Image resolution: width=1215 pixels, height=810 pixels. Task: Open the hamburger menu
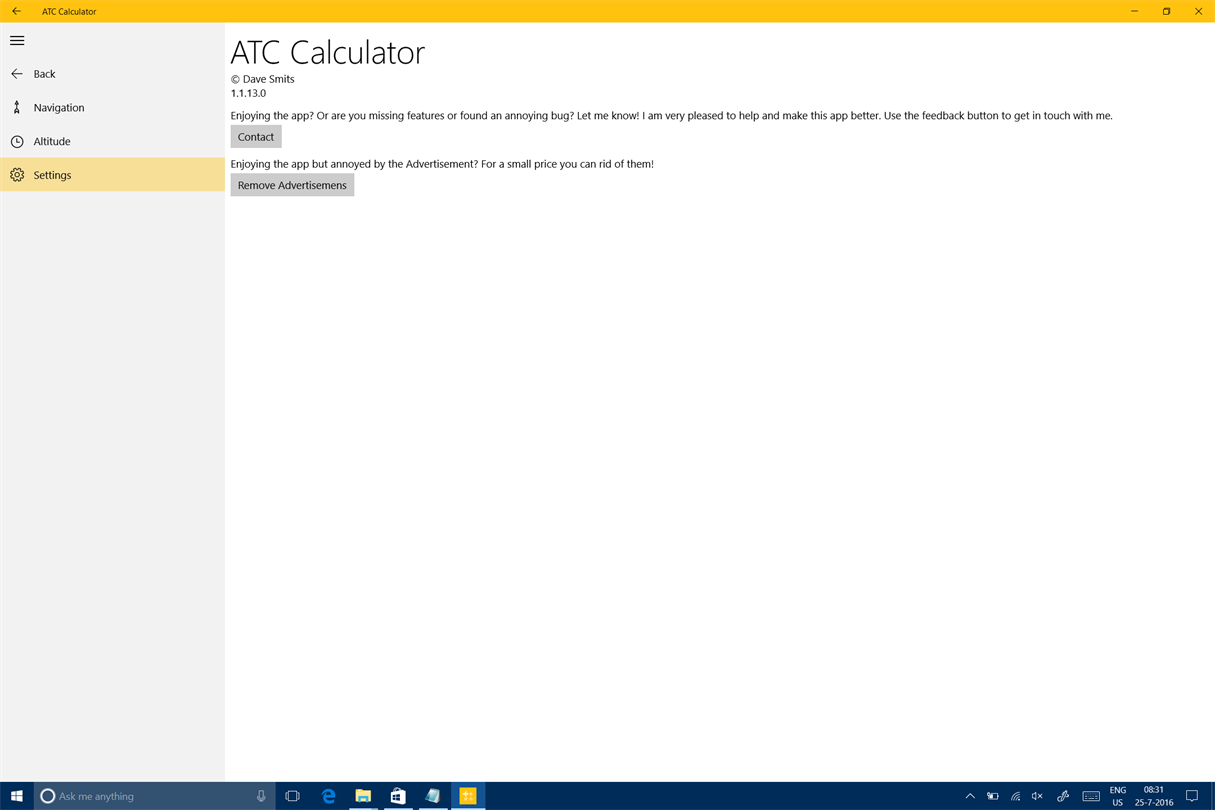[17, 40]
